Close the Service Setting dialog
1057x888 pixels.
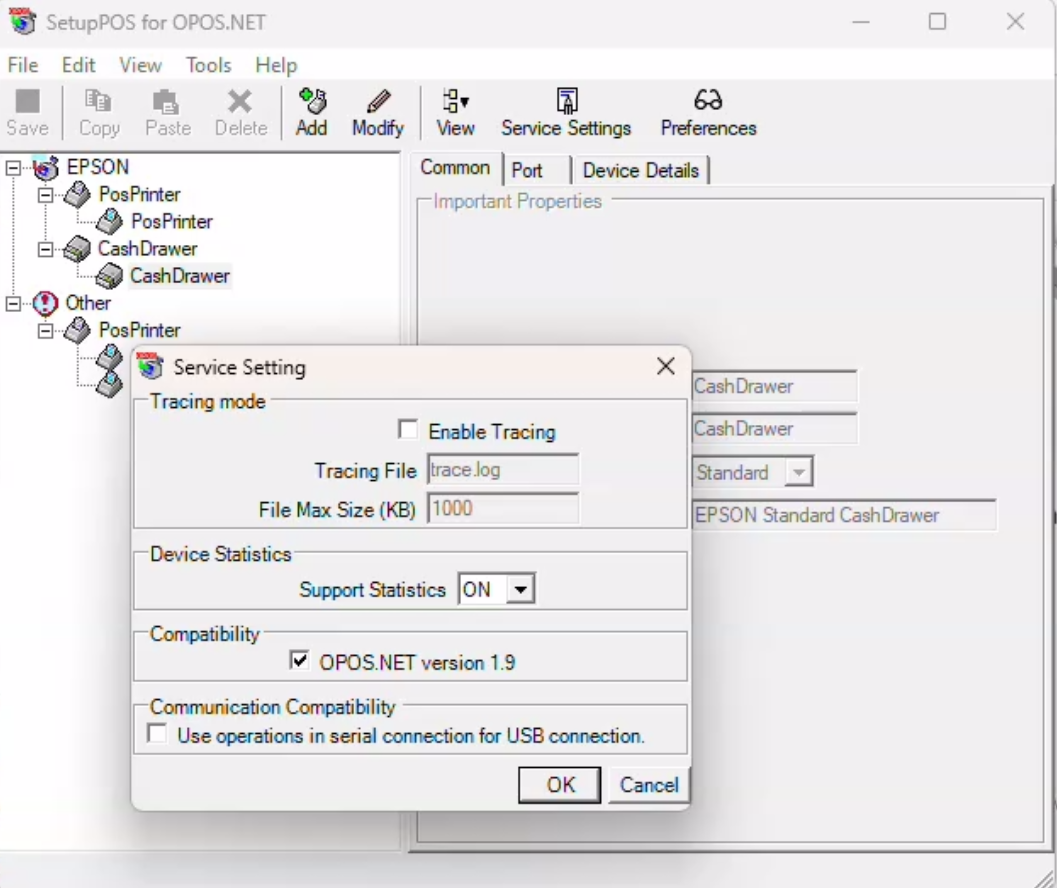665,366
